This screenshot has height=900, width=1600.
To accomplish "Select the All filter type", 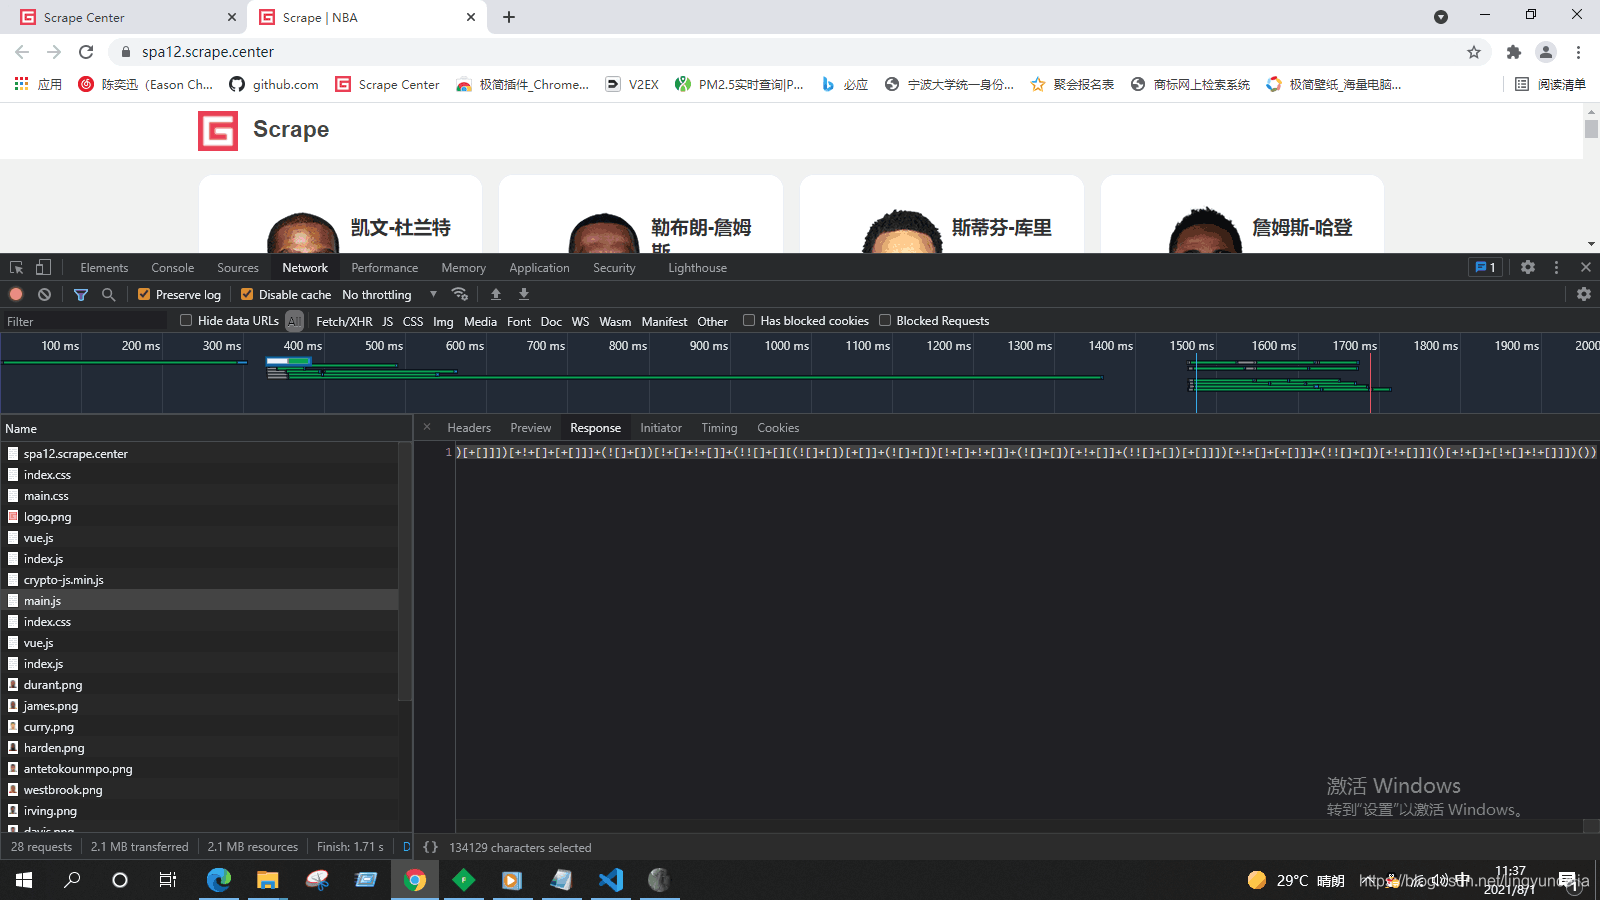I will [x=294, y=321].
